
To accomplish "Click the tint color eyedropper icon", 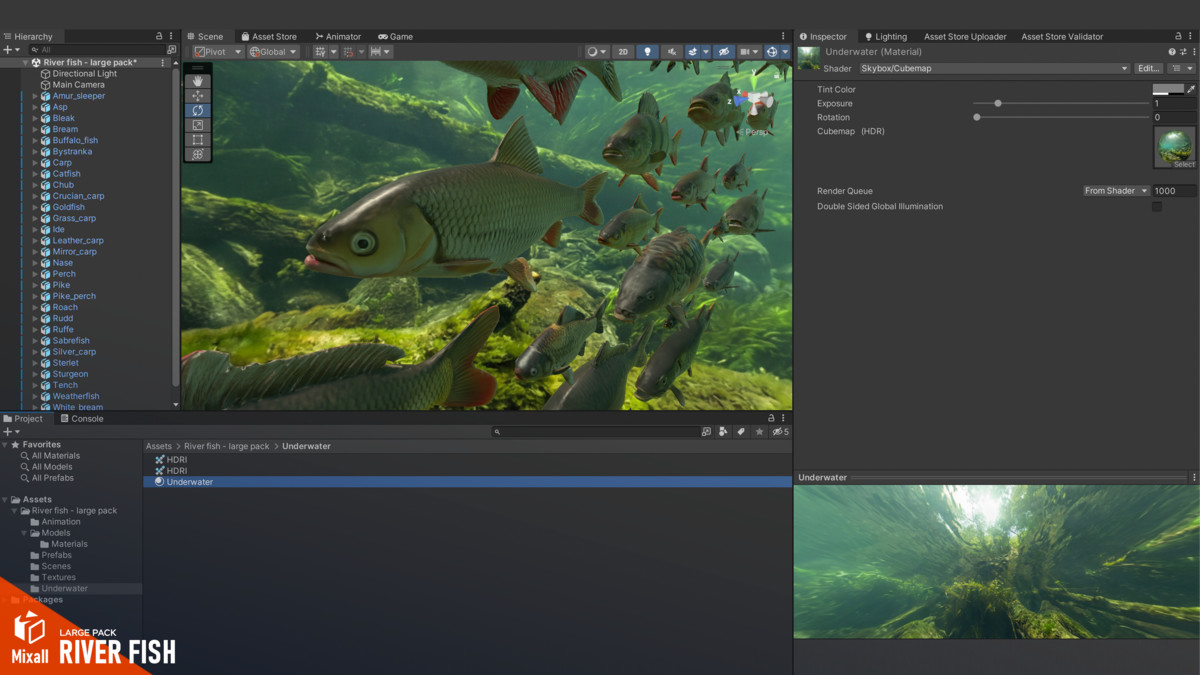I will click(x=1191, y=89).
